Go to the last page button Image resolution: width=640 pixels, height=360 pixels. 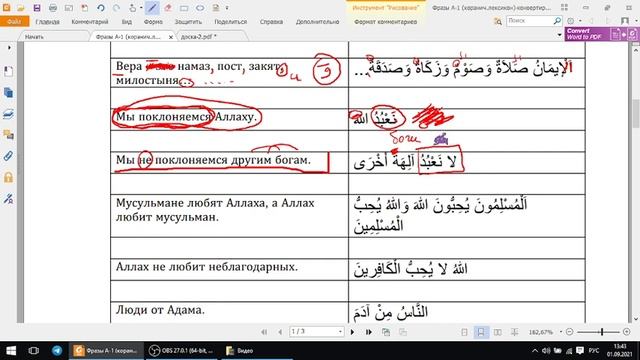[369, 332]
